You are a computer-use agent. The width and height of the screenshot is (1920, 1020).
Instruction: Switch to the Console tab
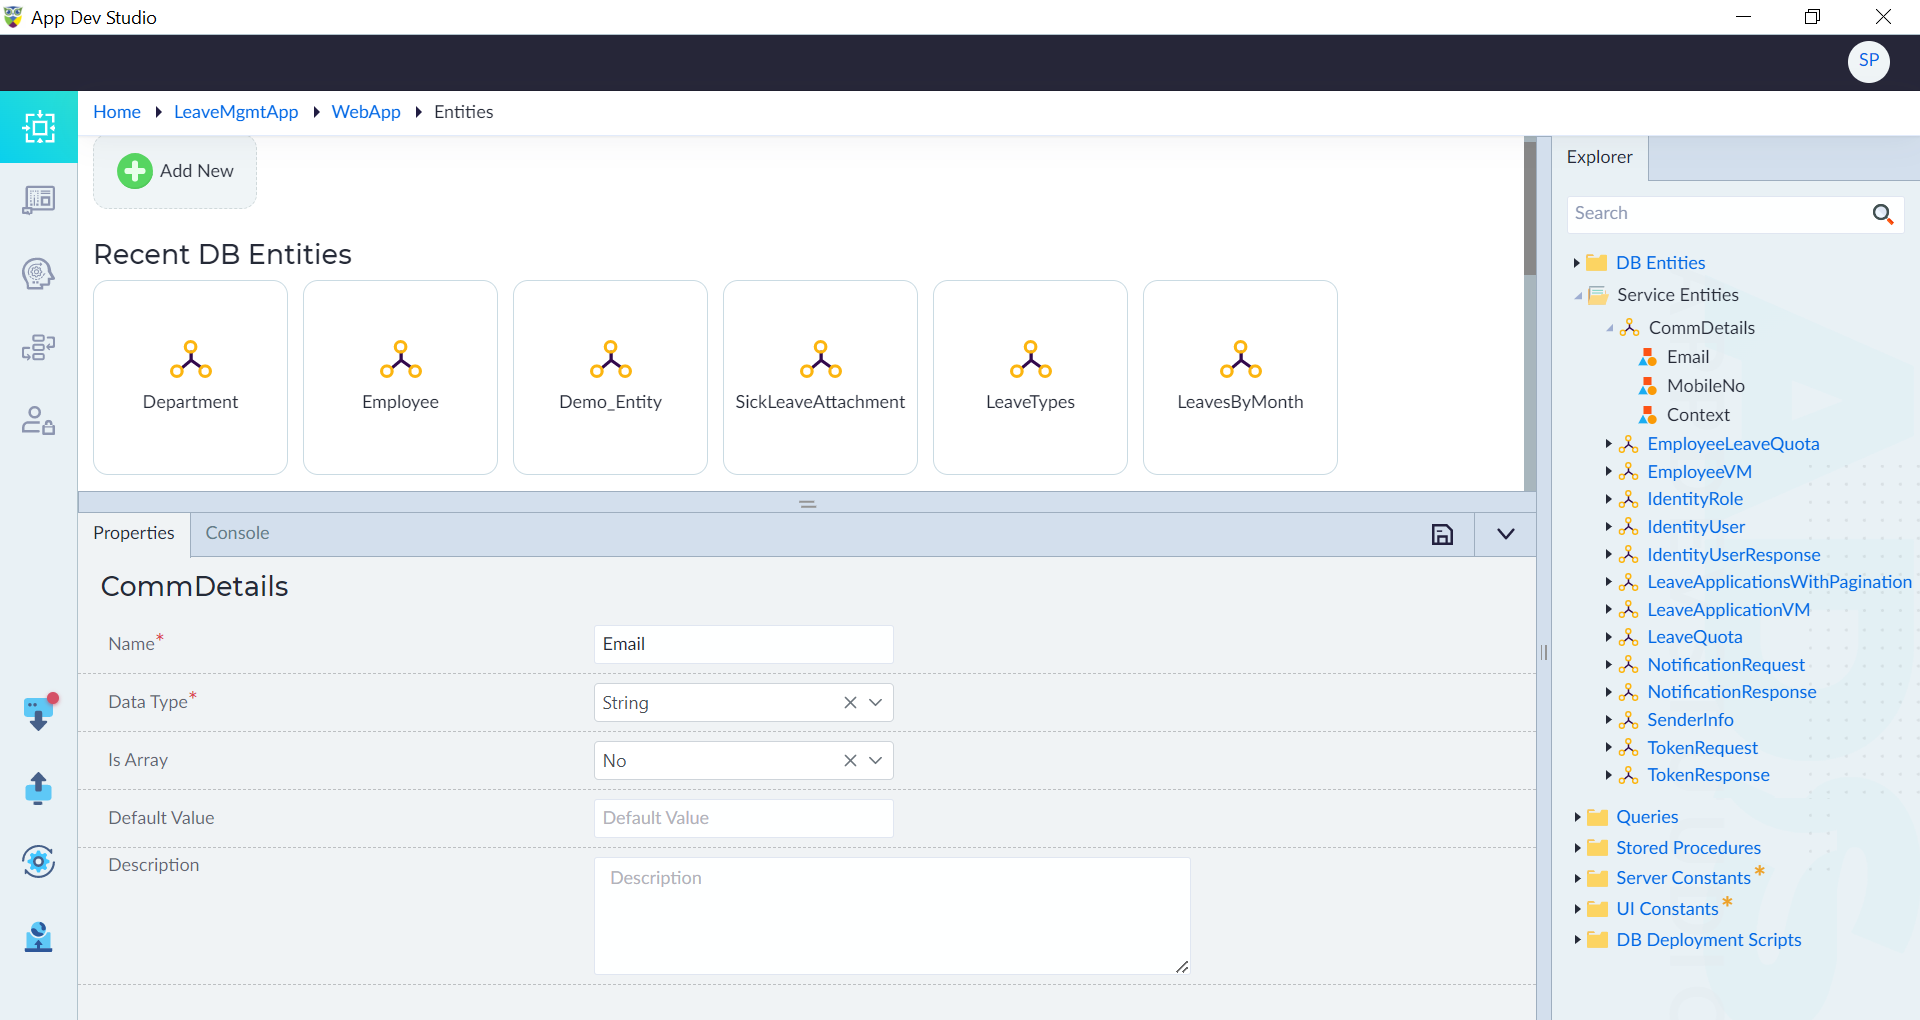[237, 534]
